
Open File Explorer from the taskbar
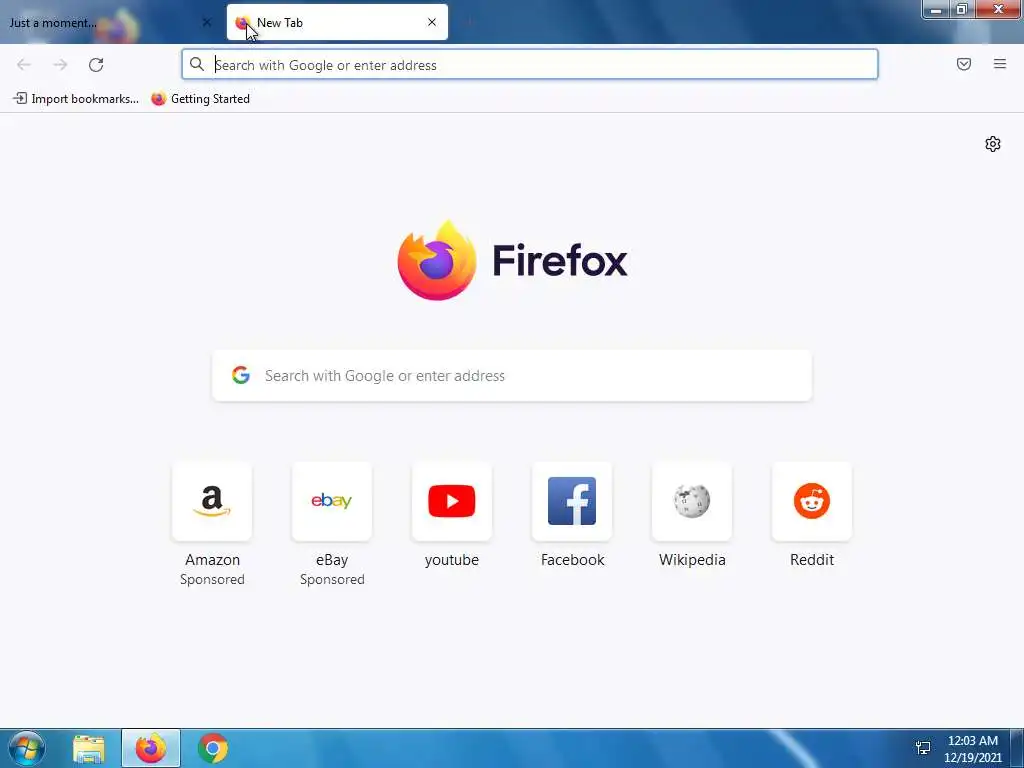click(x=89, y=749)
